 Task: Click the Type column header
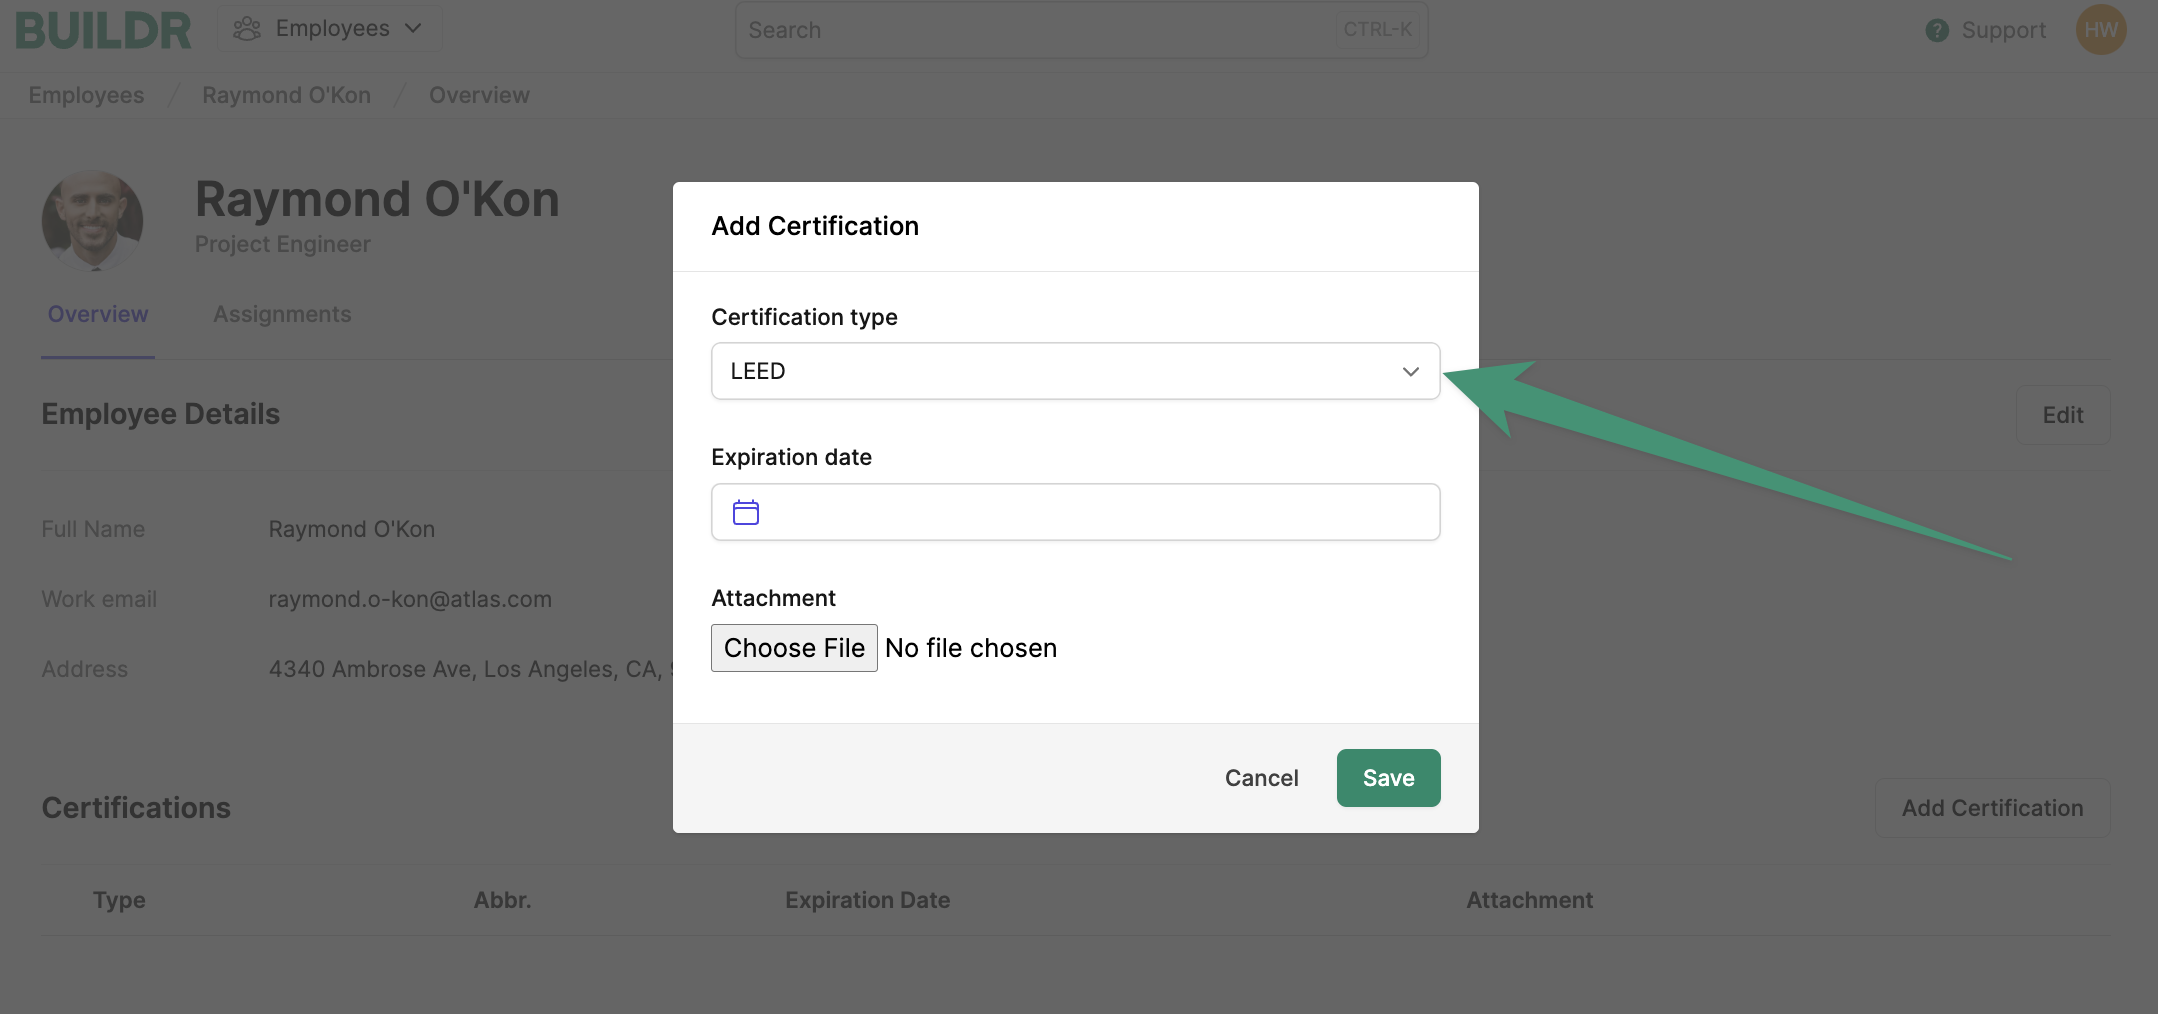pos(119,900)
